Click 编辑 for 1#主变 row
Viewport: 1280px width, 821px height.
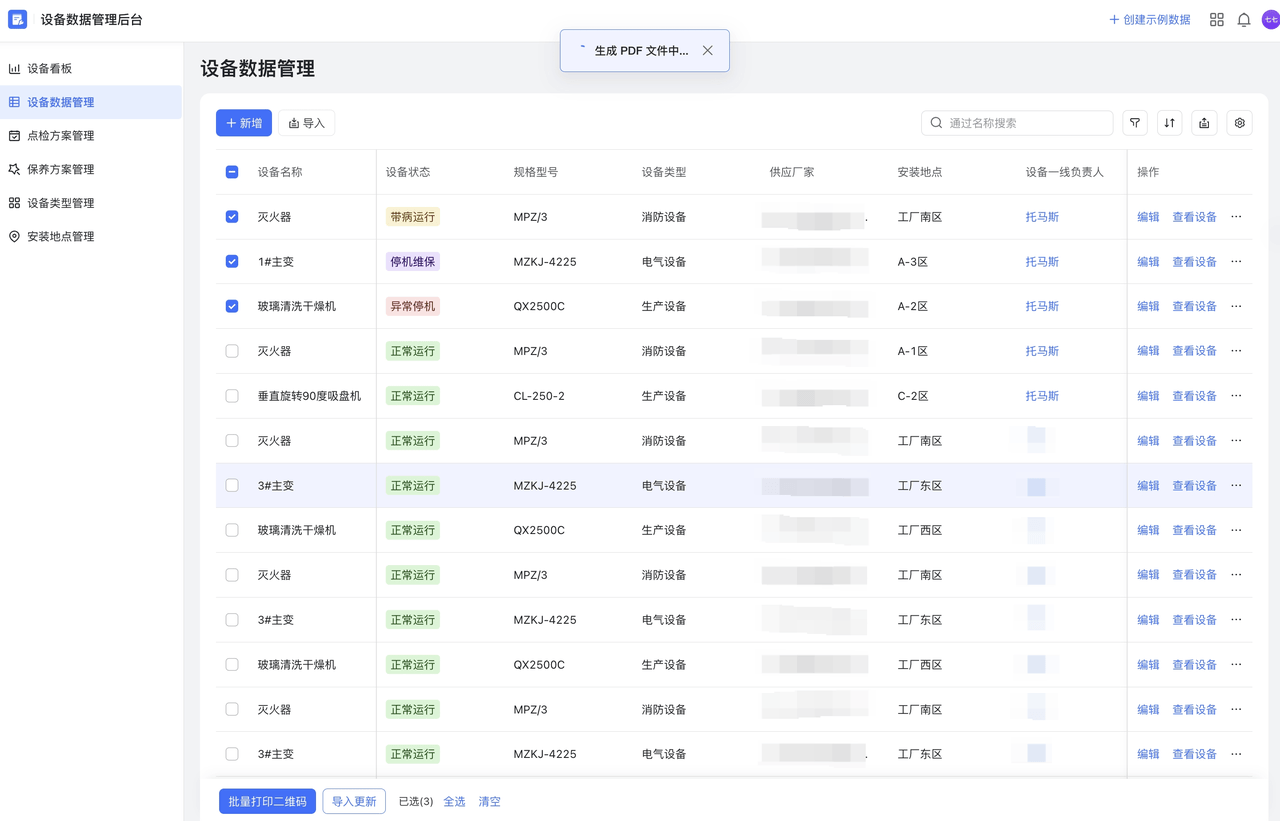(x=1148, y=262)
